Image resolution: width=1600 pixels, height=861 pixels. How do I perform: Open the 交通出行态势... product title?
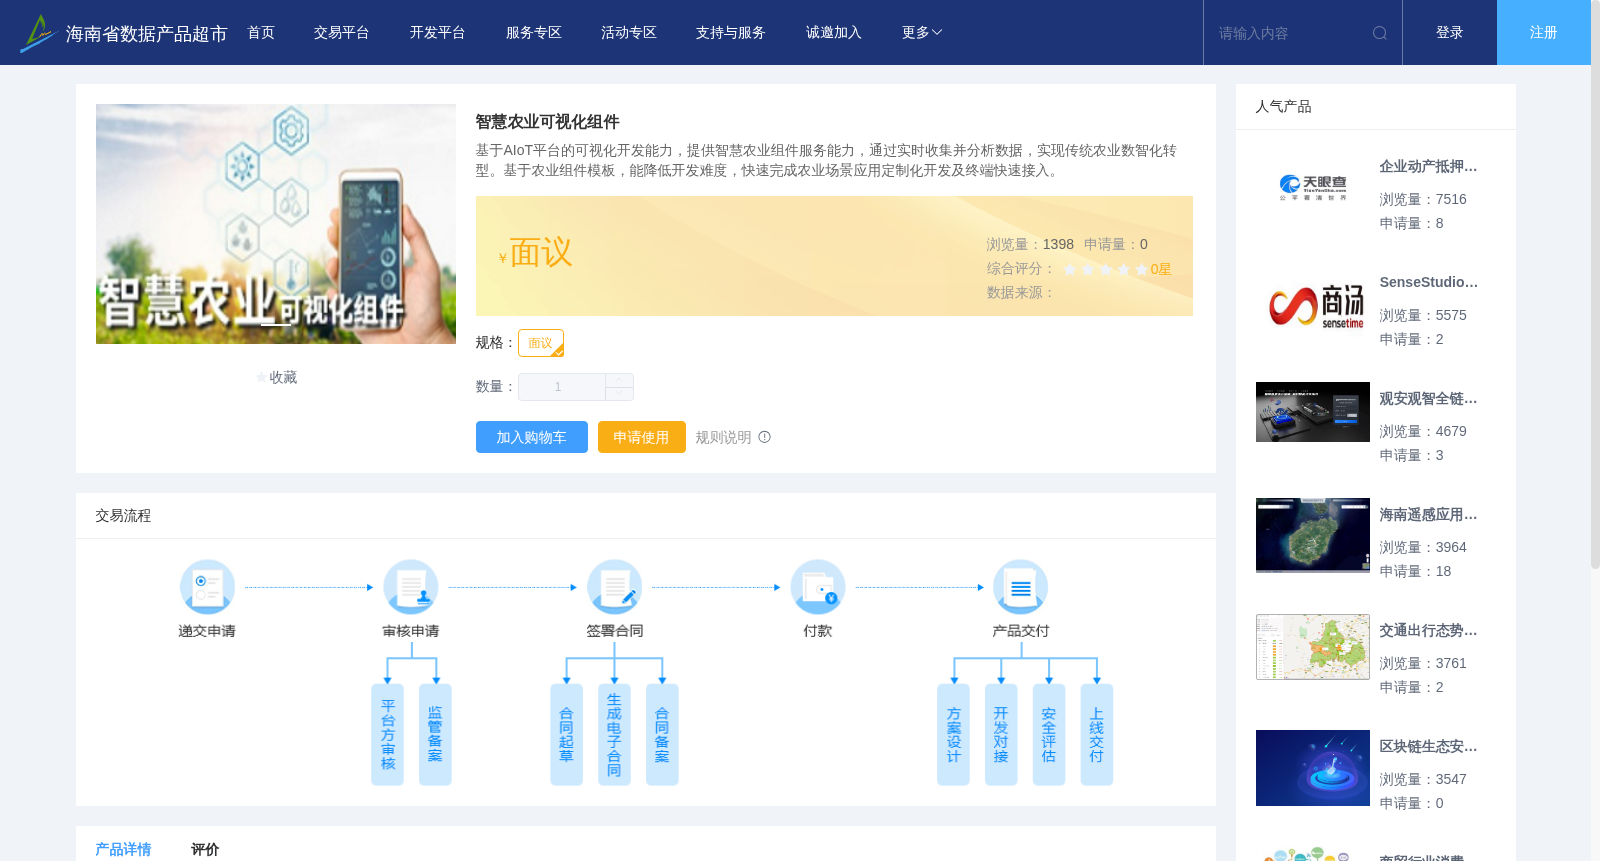1428,631
